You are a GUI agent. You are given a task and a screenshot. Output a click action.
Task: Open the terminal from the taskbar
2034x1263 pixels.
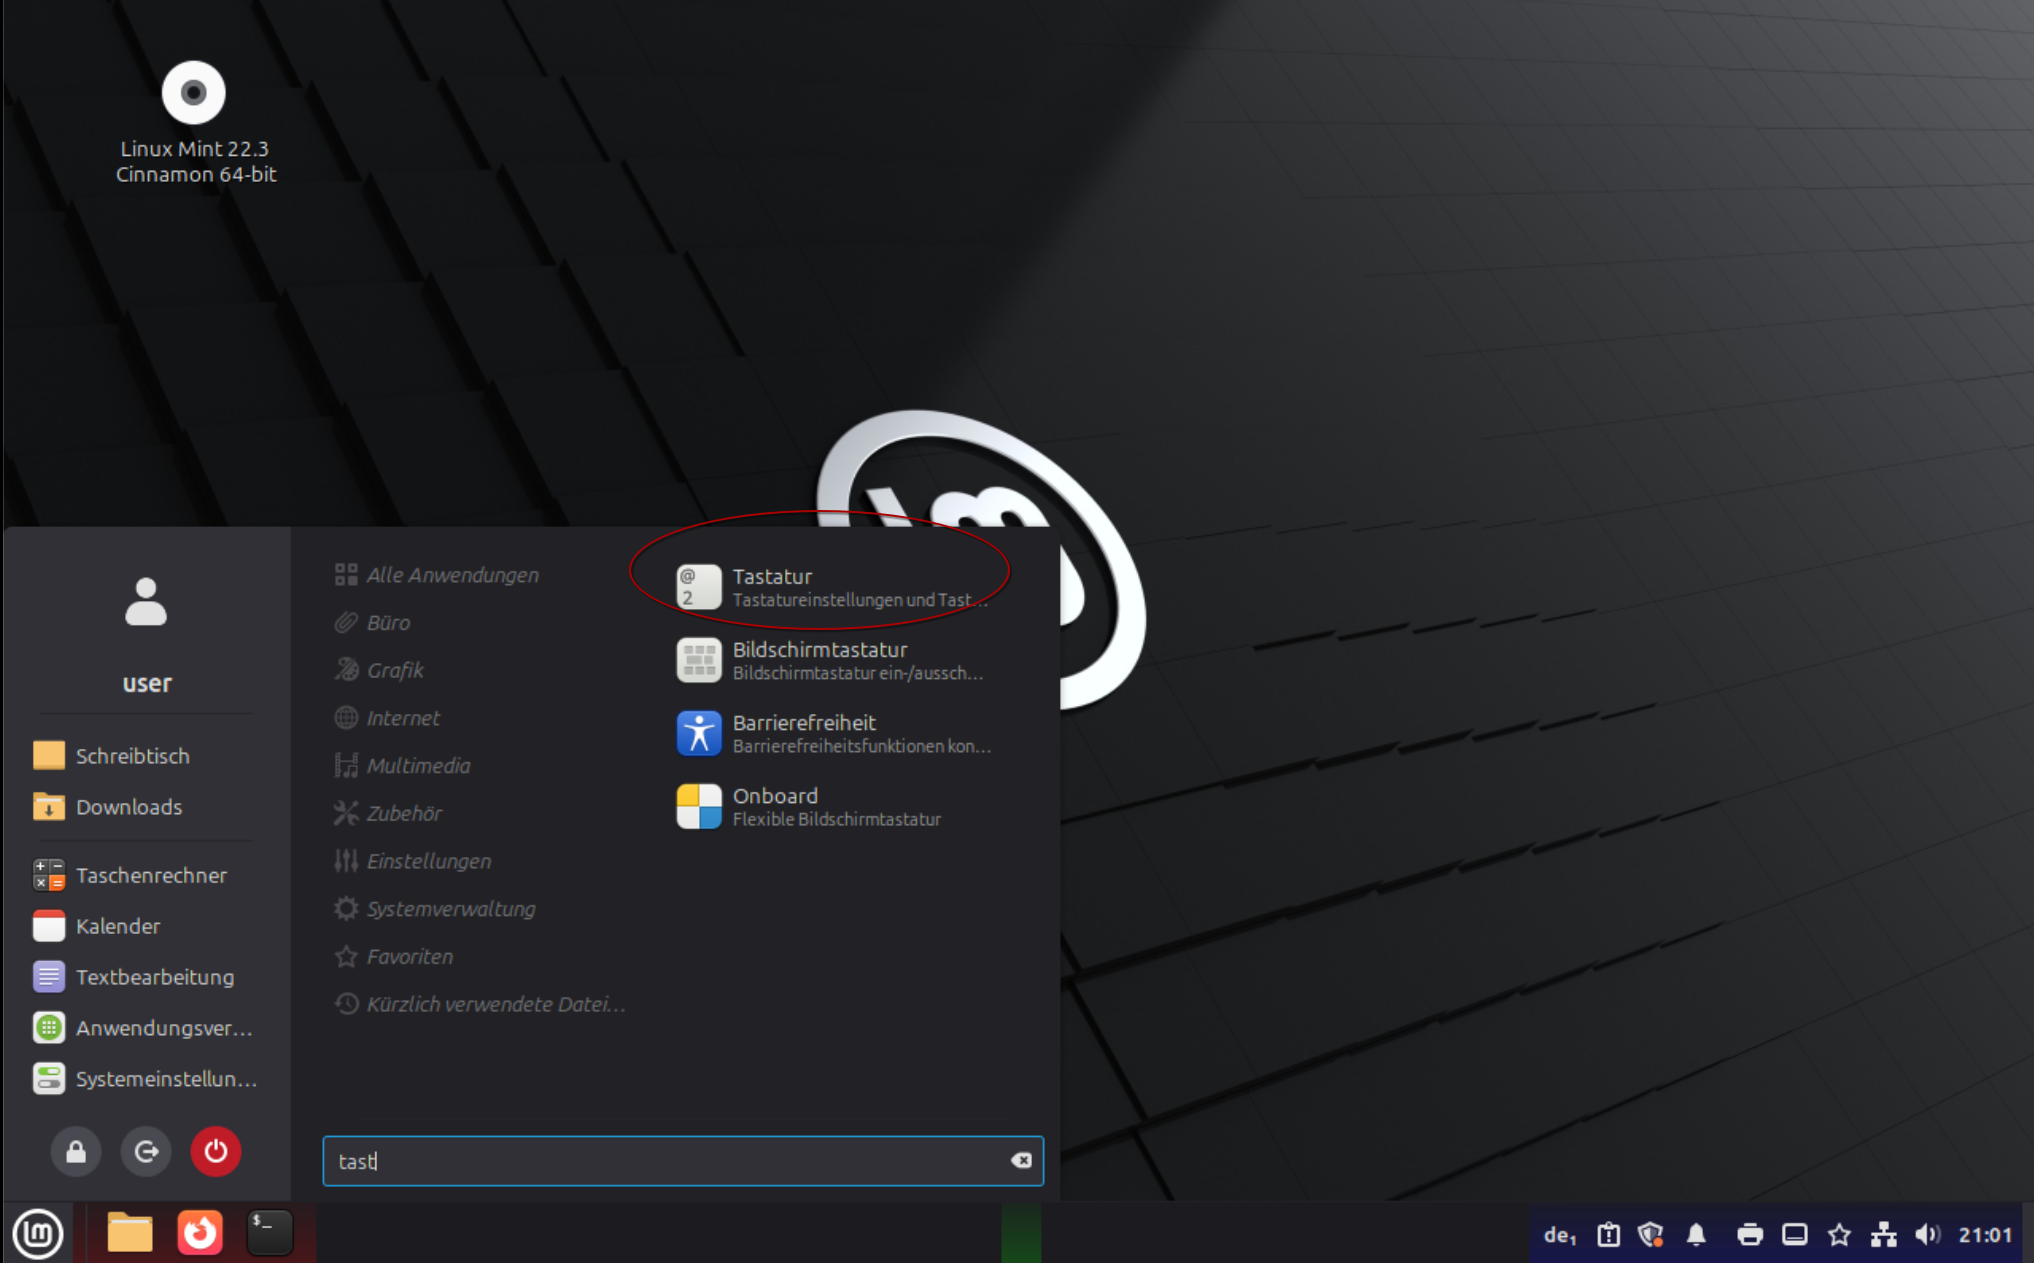[x=267, y=1233]
